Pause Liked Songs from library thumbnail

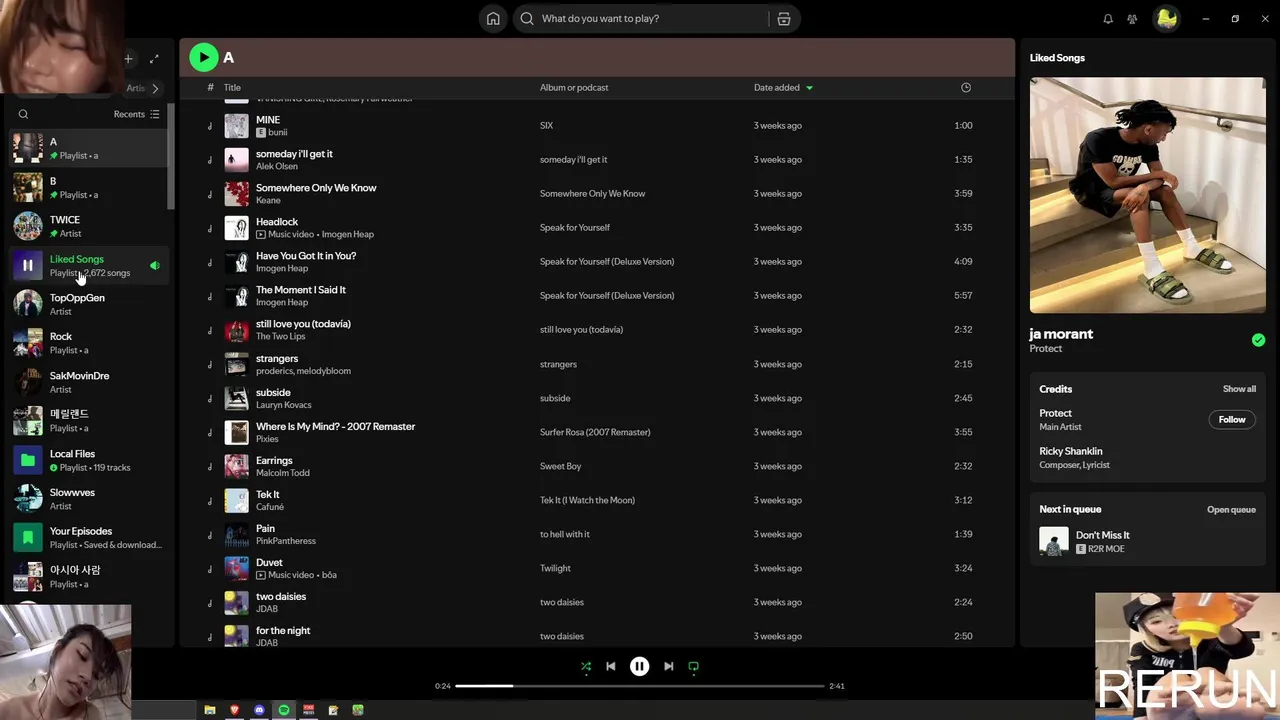click(28, 265)
